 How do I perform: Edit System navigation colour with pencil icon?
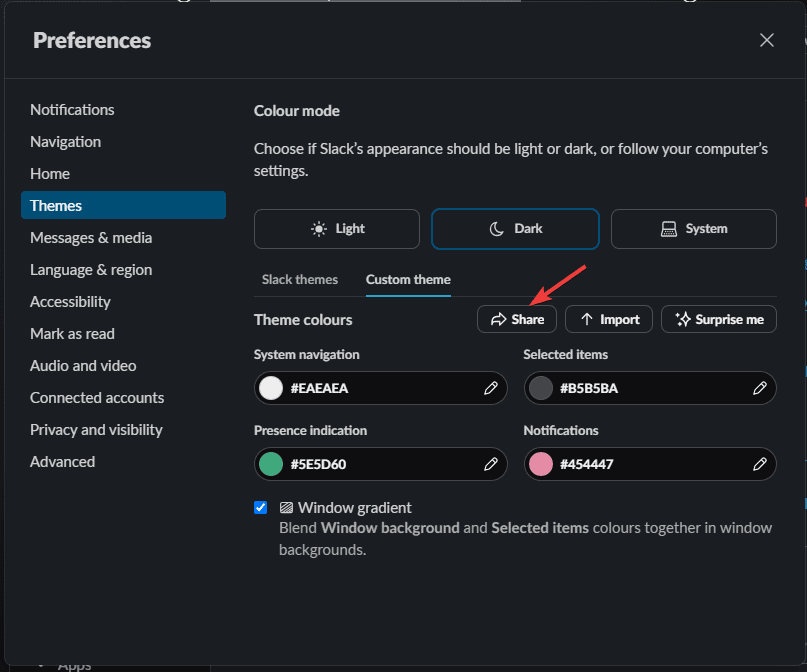point(491,388)
